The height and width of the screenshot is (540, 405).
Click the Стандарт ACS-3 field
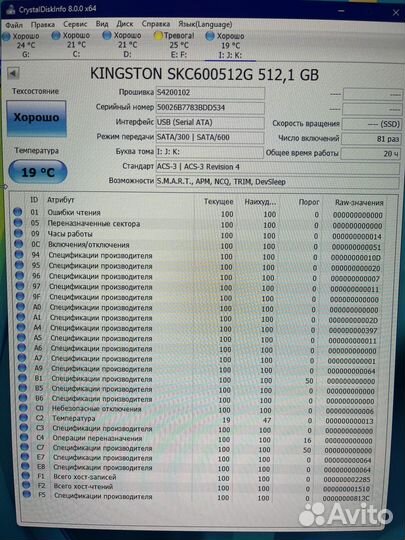coord(278,167)
